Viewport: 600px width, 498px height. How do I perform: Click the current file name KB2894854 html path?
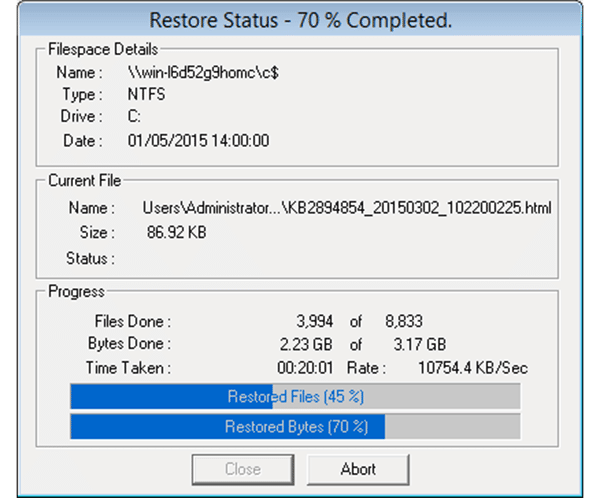click(347, 208)
